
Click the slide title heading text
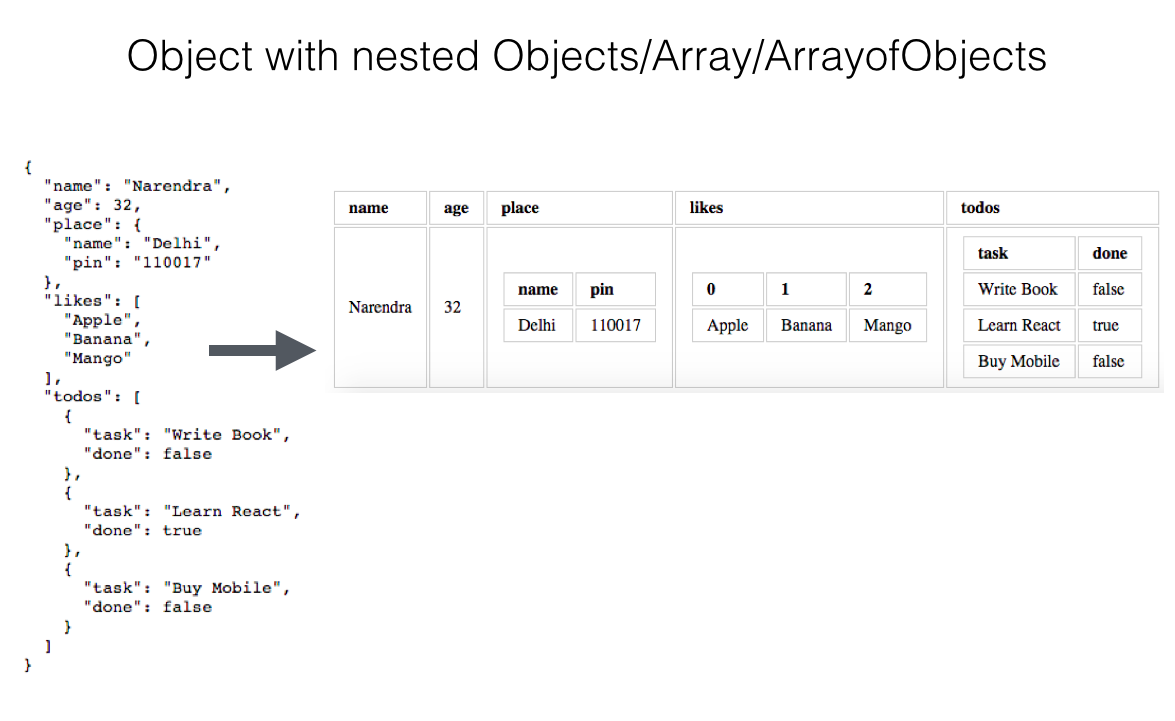click(587, 56)
